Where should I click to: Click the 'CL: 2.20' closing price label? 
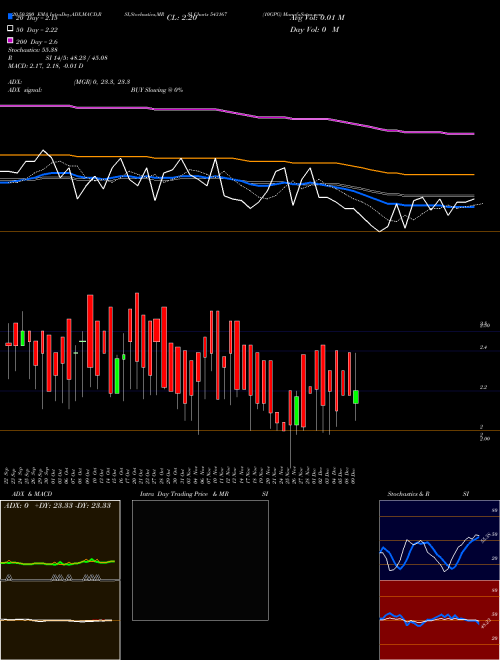[x=182, y=18]
